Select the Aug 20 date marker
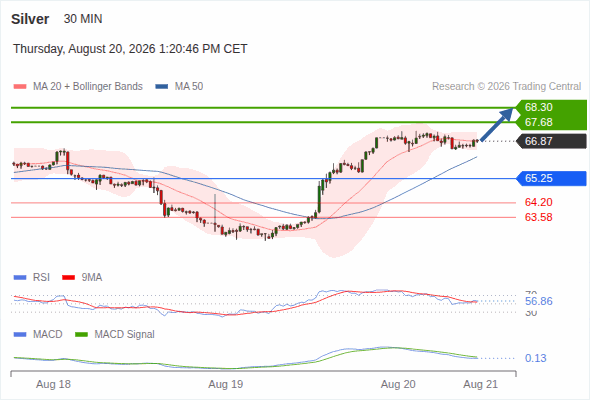Image resolution: width=590 pixels, height=400 pixels. point(398,385)
